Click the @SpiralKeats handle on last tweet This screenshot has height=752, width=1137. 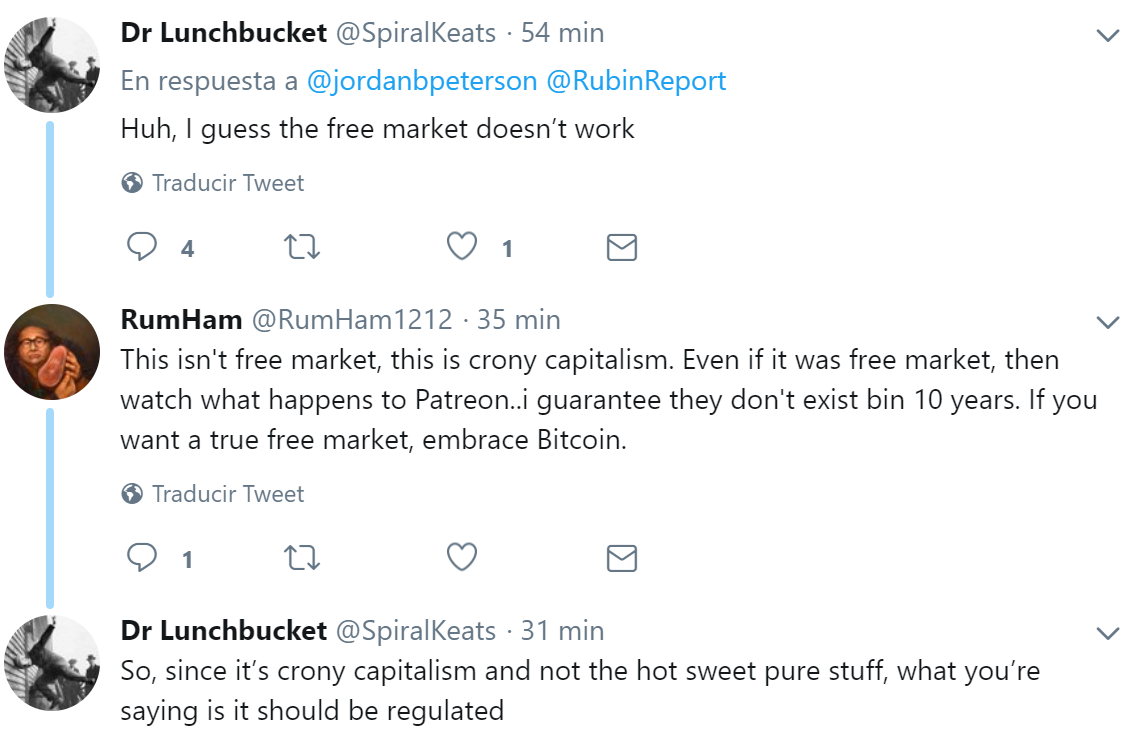(x=416, y=631)
